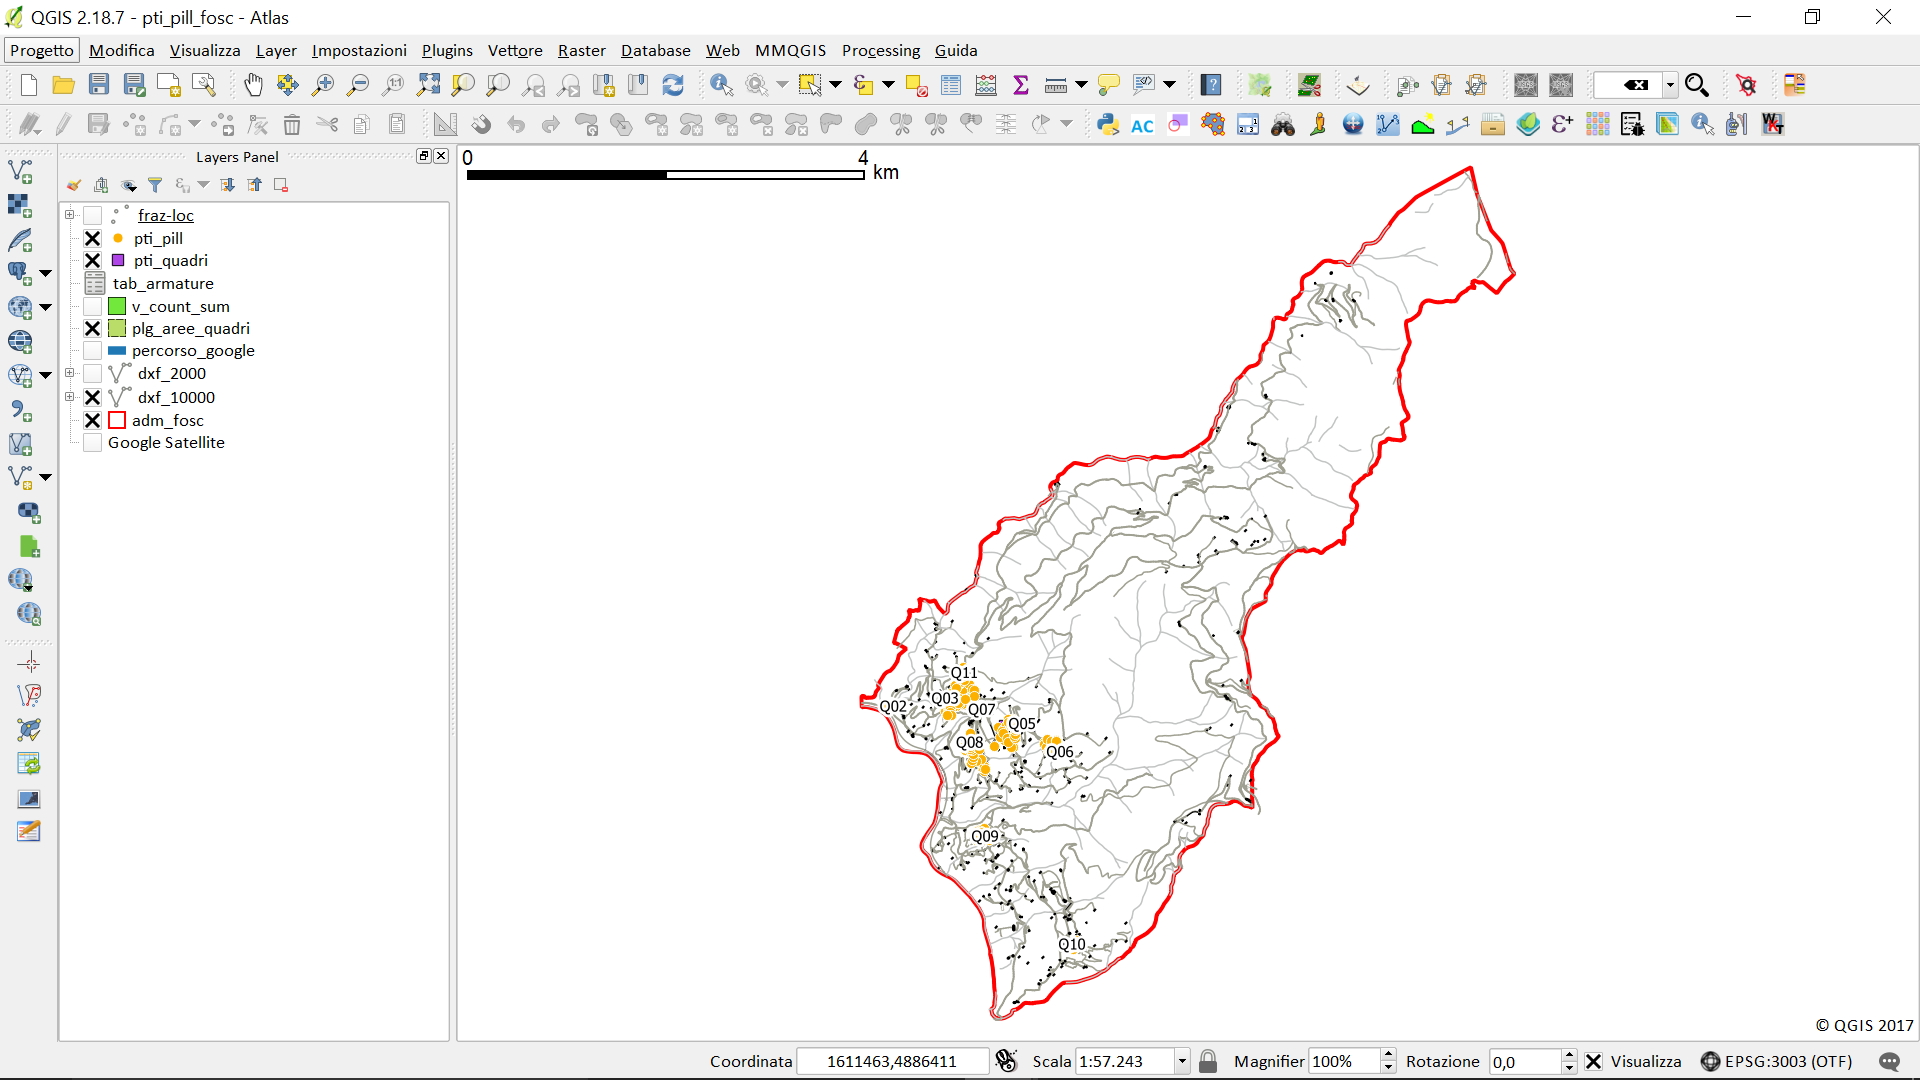Click the Zoom In magnifier tool
1920x1080 pixels.
click(323, 85)
